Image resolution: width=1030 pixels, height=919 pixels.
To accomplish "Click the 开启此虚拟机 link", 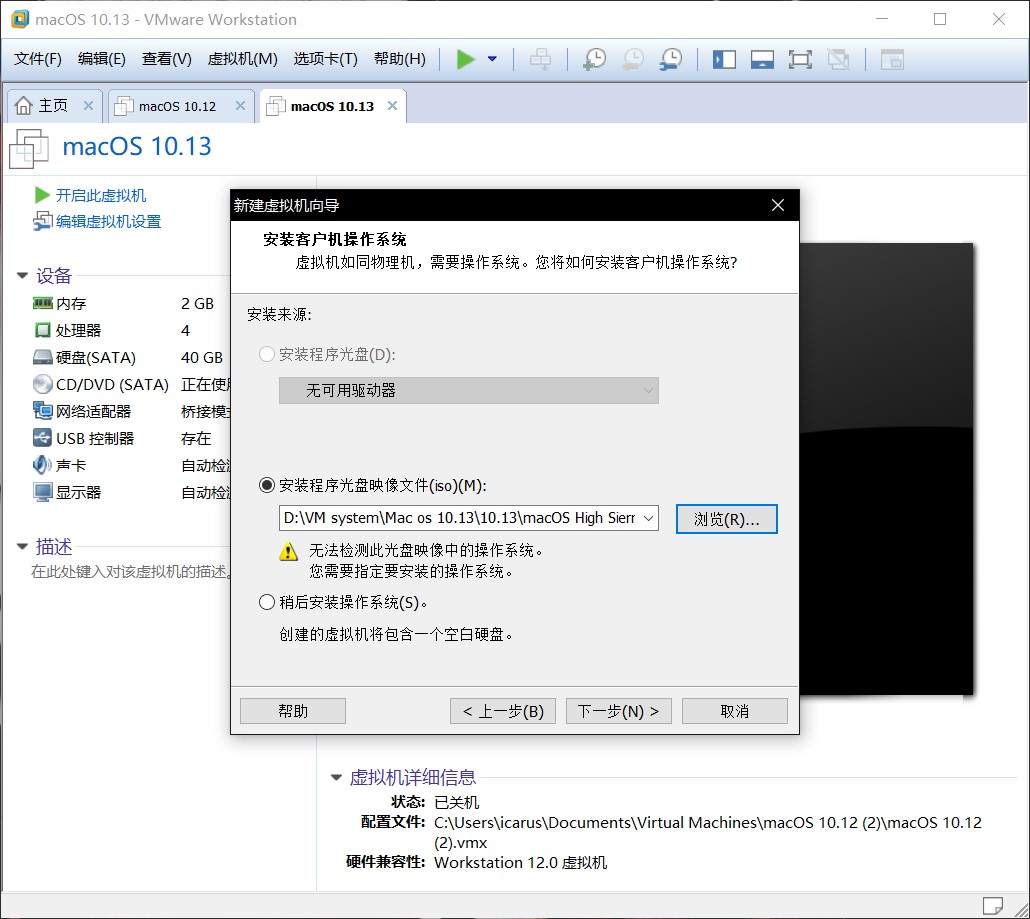I will coord(101,195).
